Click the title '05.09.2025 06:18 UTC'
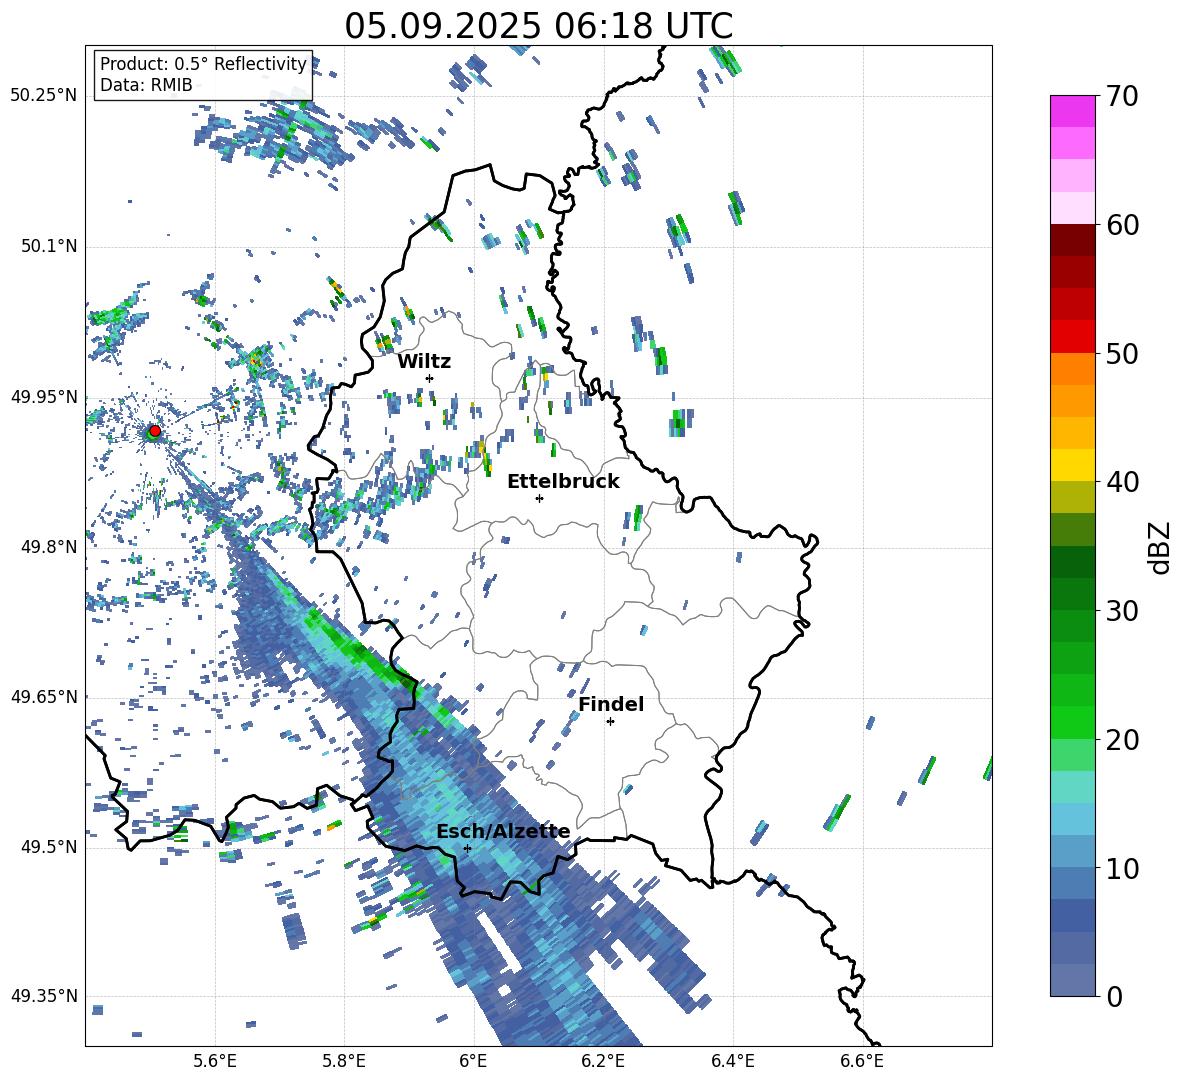 coord(538,26)
